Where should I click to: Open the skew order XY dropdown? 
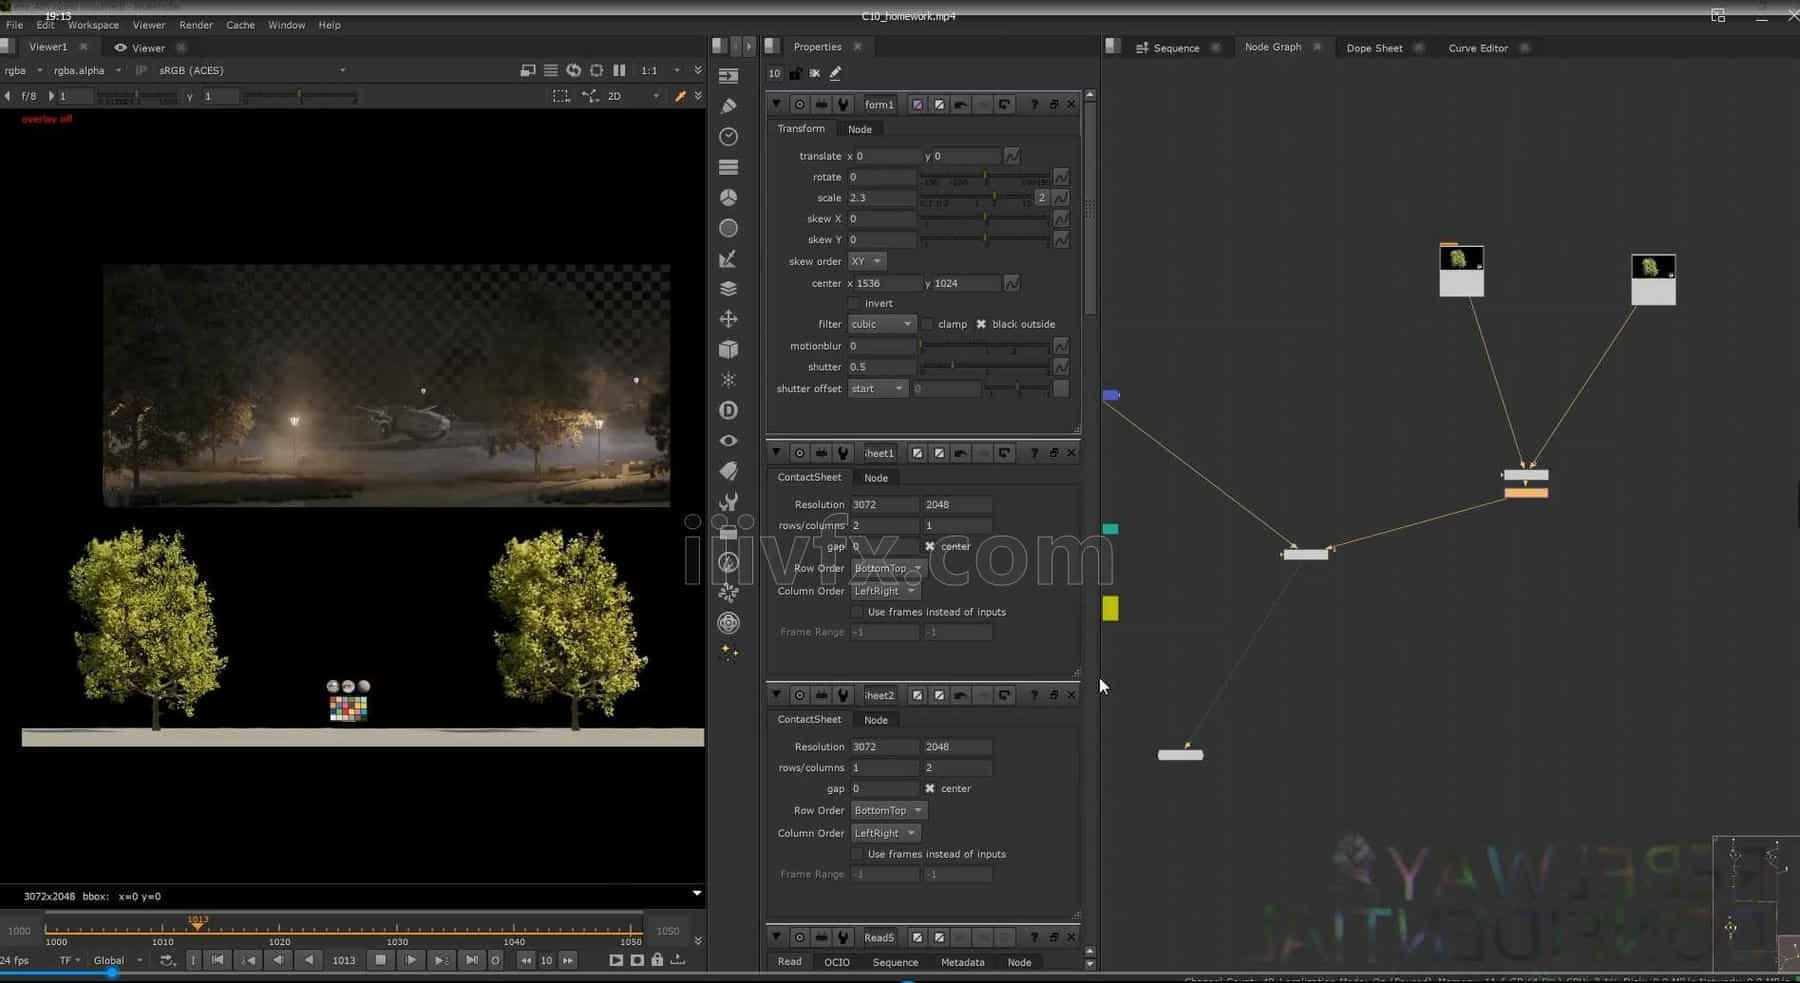[x=866, y=261]
